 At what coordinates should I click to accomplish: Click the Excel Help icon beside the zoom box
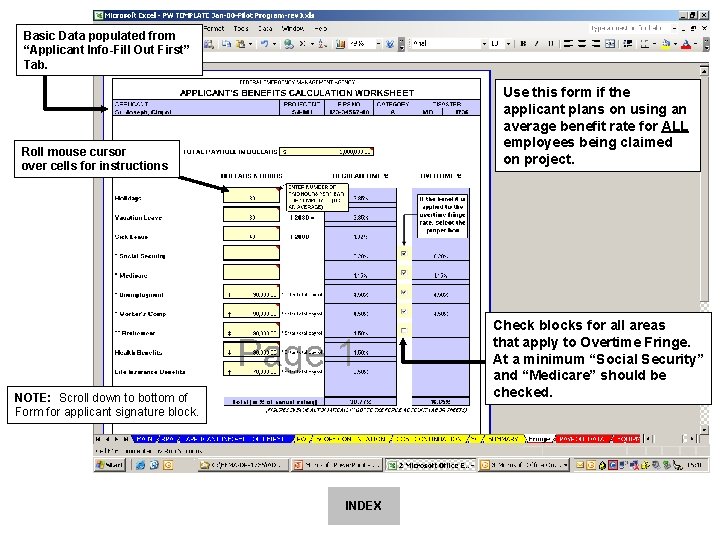coord(390,44)
